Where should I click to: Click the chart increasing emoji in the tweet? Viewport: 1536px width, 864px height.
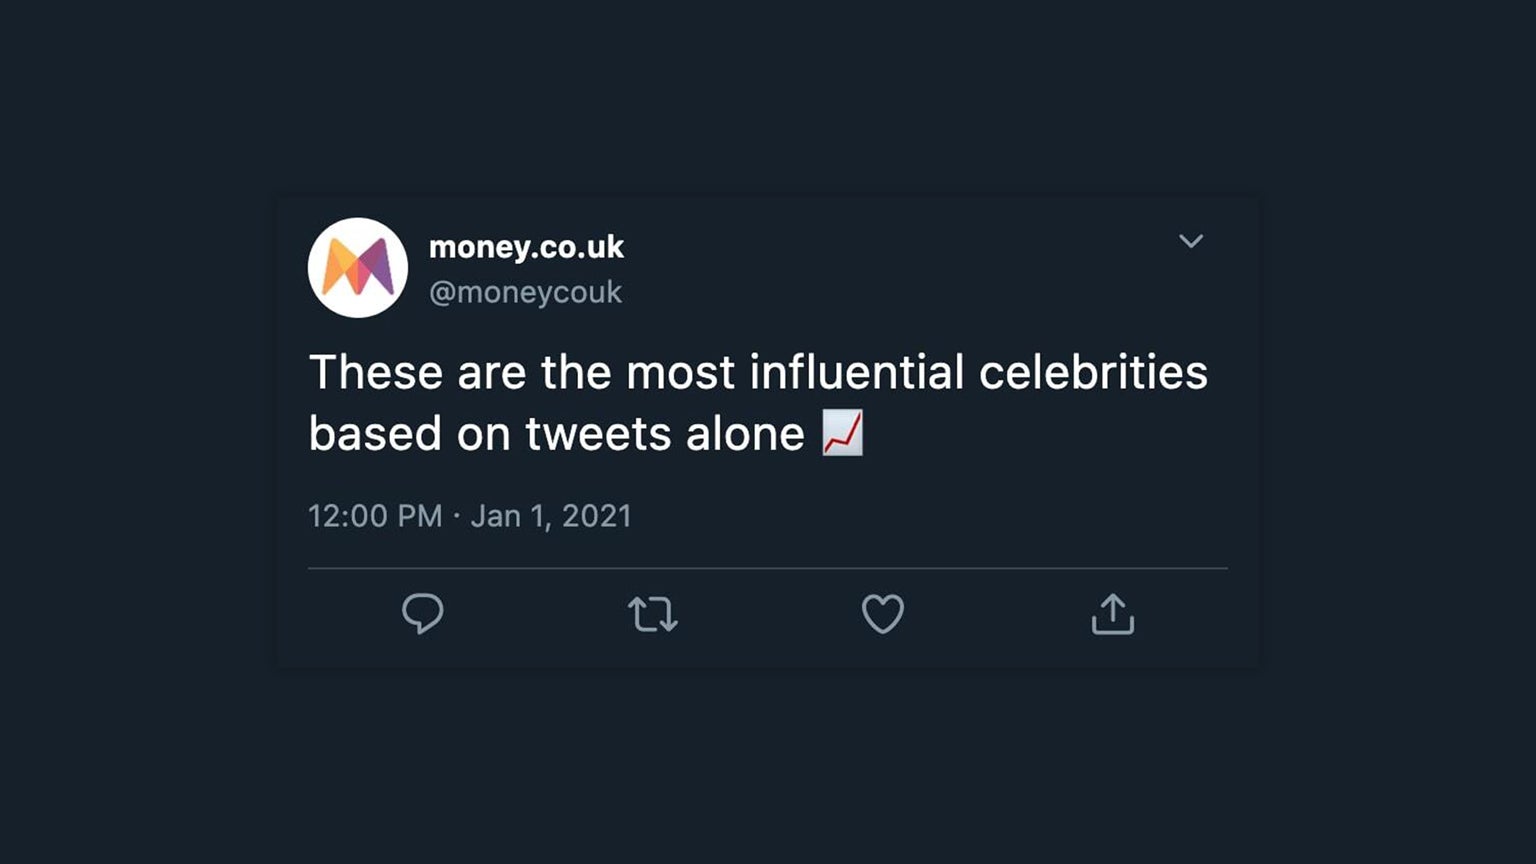coord(840,434)
